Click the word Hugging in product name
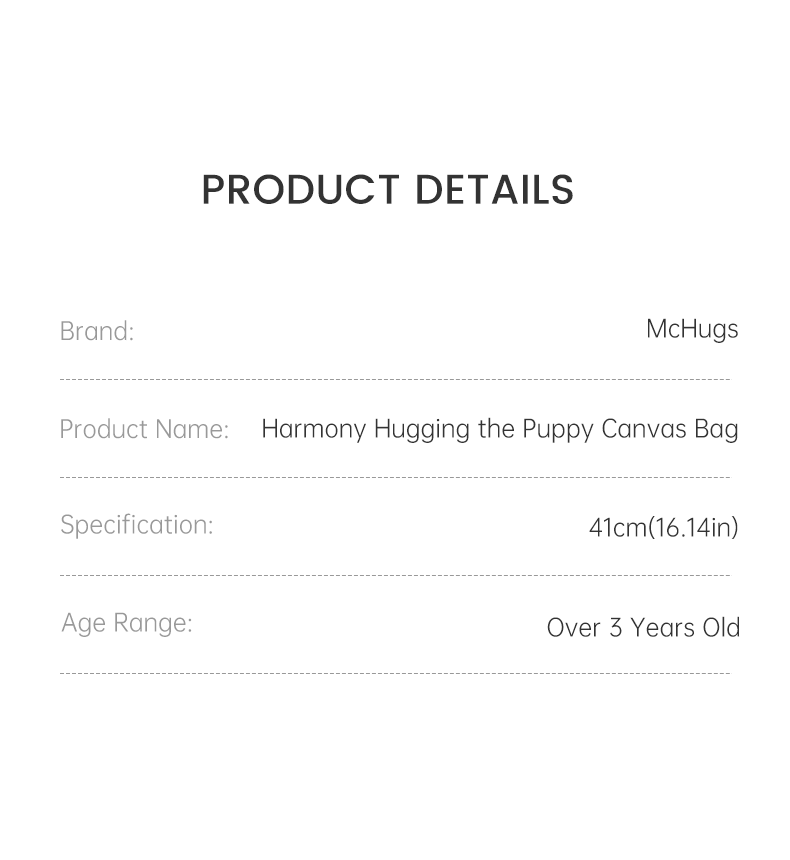This screenshot has width=790, height=860. click(421, 429)
